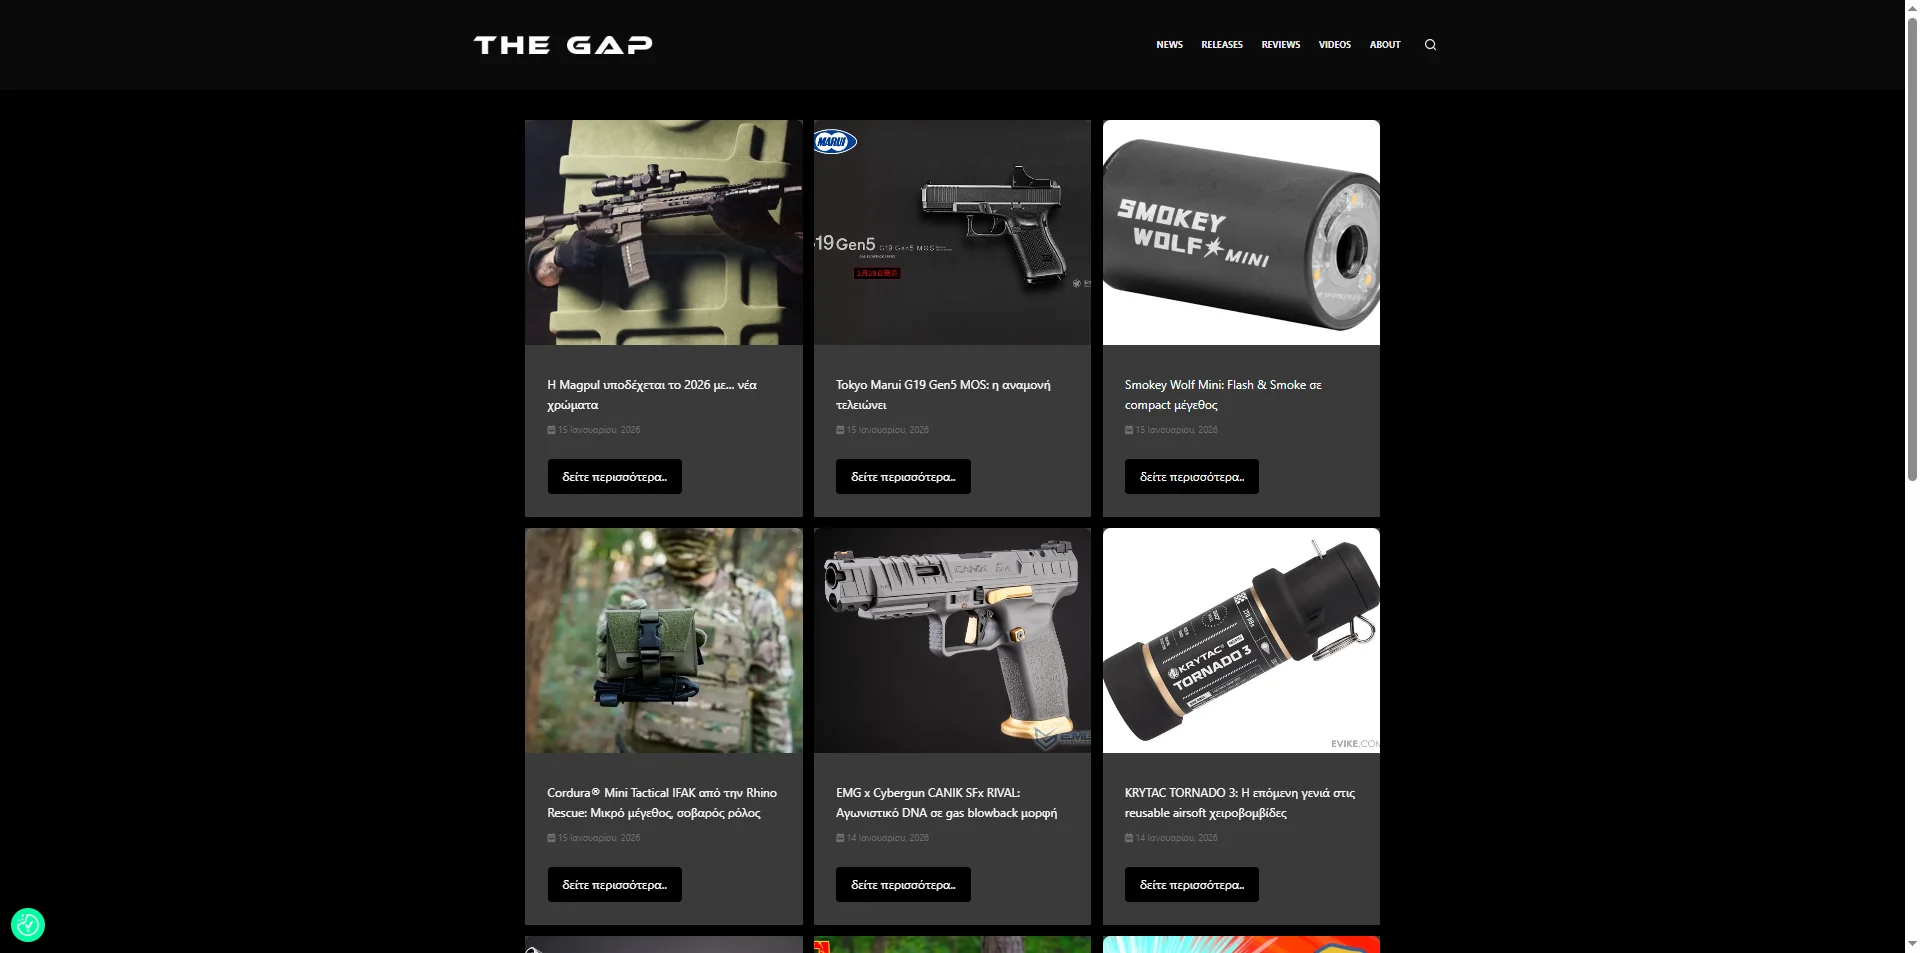The height and width of the screenshot is (953, 1920).
Task: Click calendar icon on the Magpul post date
Action: (551, 430)
